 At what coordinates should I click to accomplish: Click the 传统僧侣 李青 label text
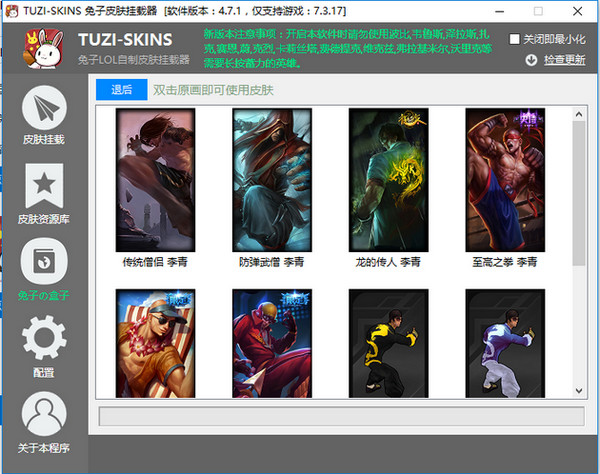pos(155,262)
